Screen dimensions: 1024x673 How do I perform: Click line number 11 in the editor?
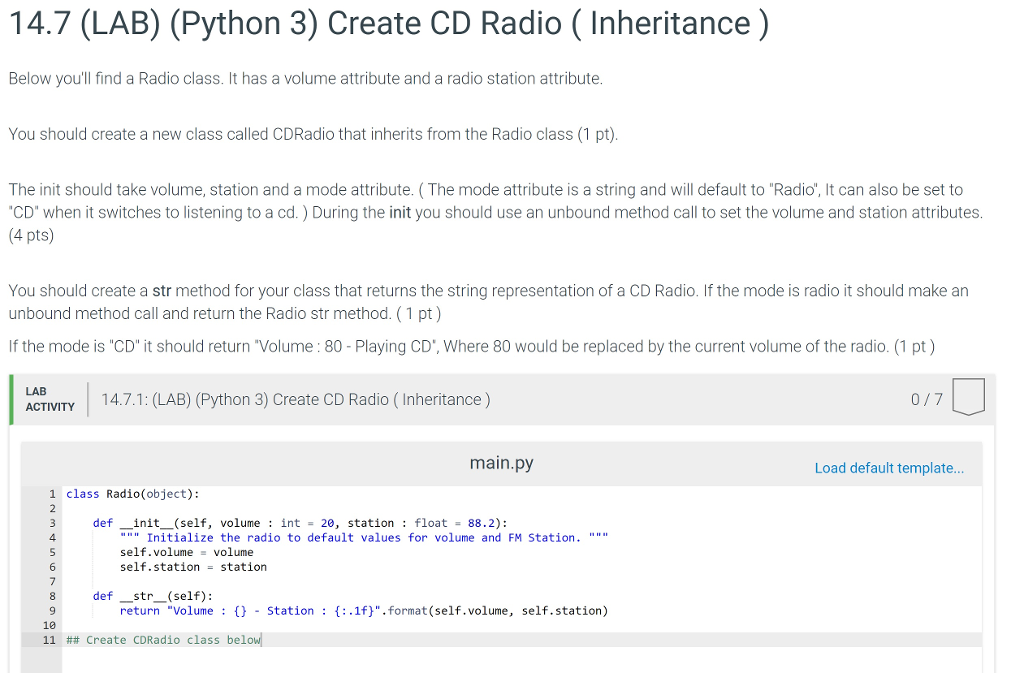[x=49, y=639]
